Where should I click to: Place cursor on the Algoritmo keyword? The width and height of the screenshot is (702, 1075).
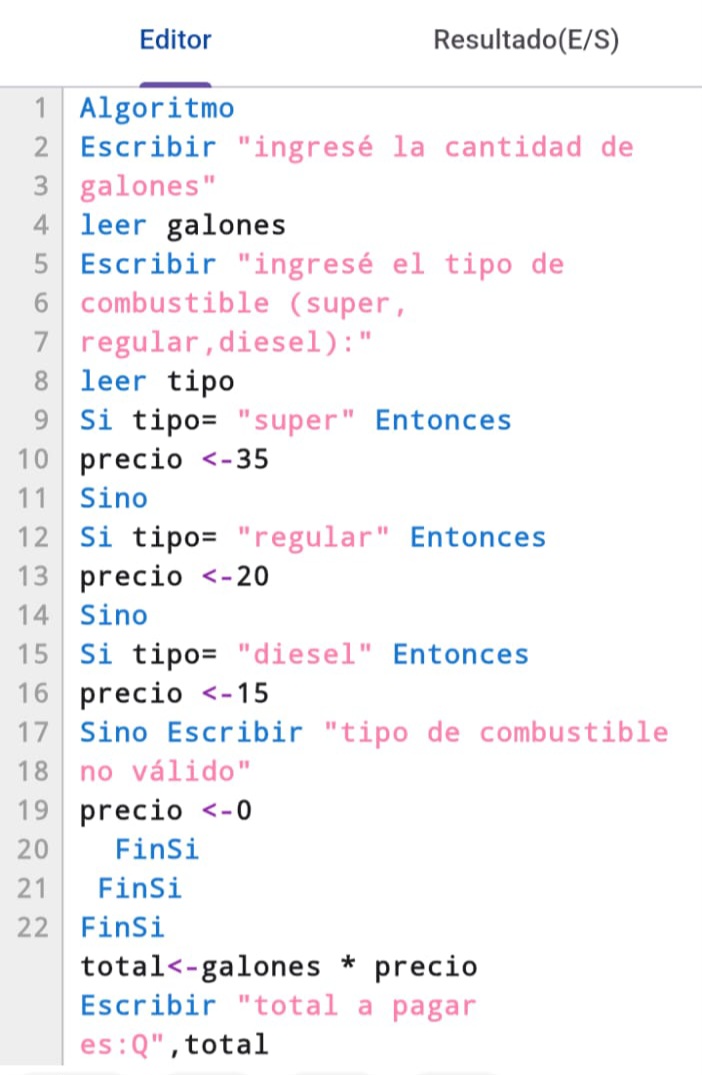pos(157,108)
